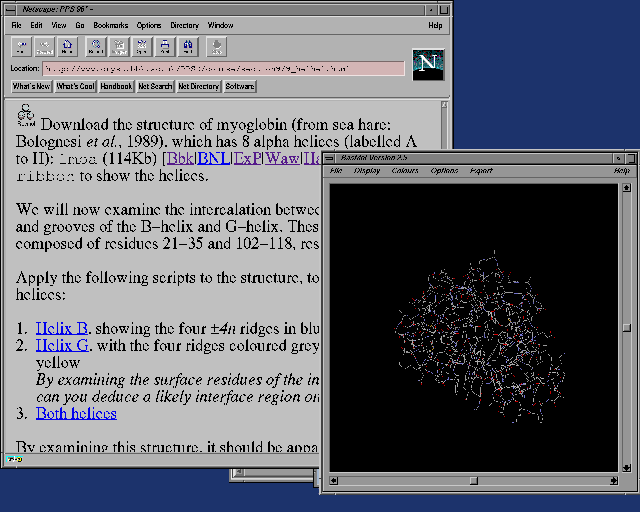Open the Bookmarks menu in Netscape
The height and width of the screenshot is (512, 640).
110,25
